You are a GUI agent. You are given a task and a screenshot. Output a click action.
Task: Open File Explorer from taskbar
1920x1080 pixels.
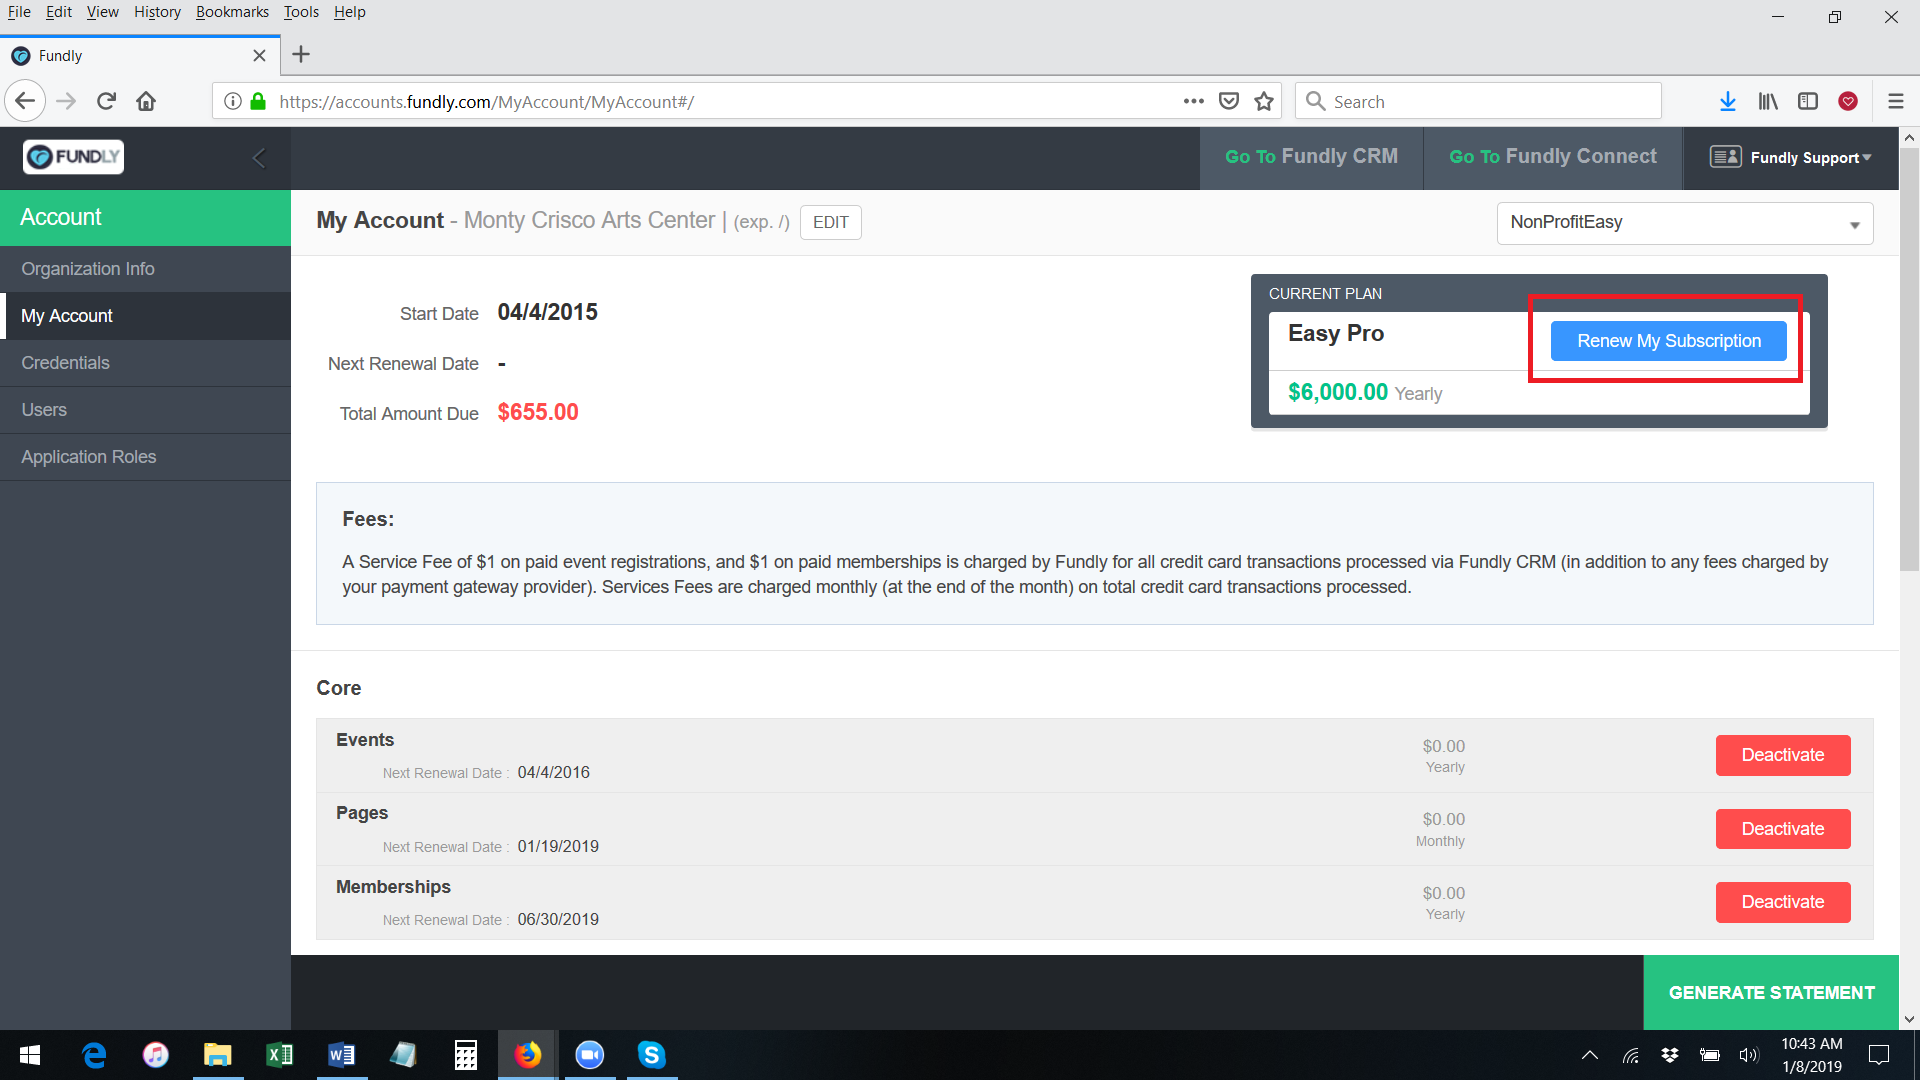pos(217,1055)
